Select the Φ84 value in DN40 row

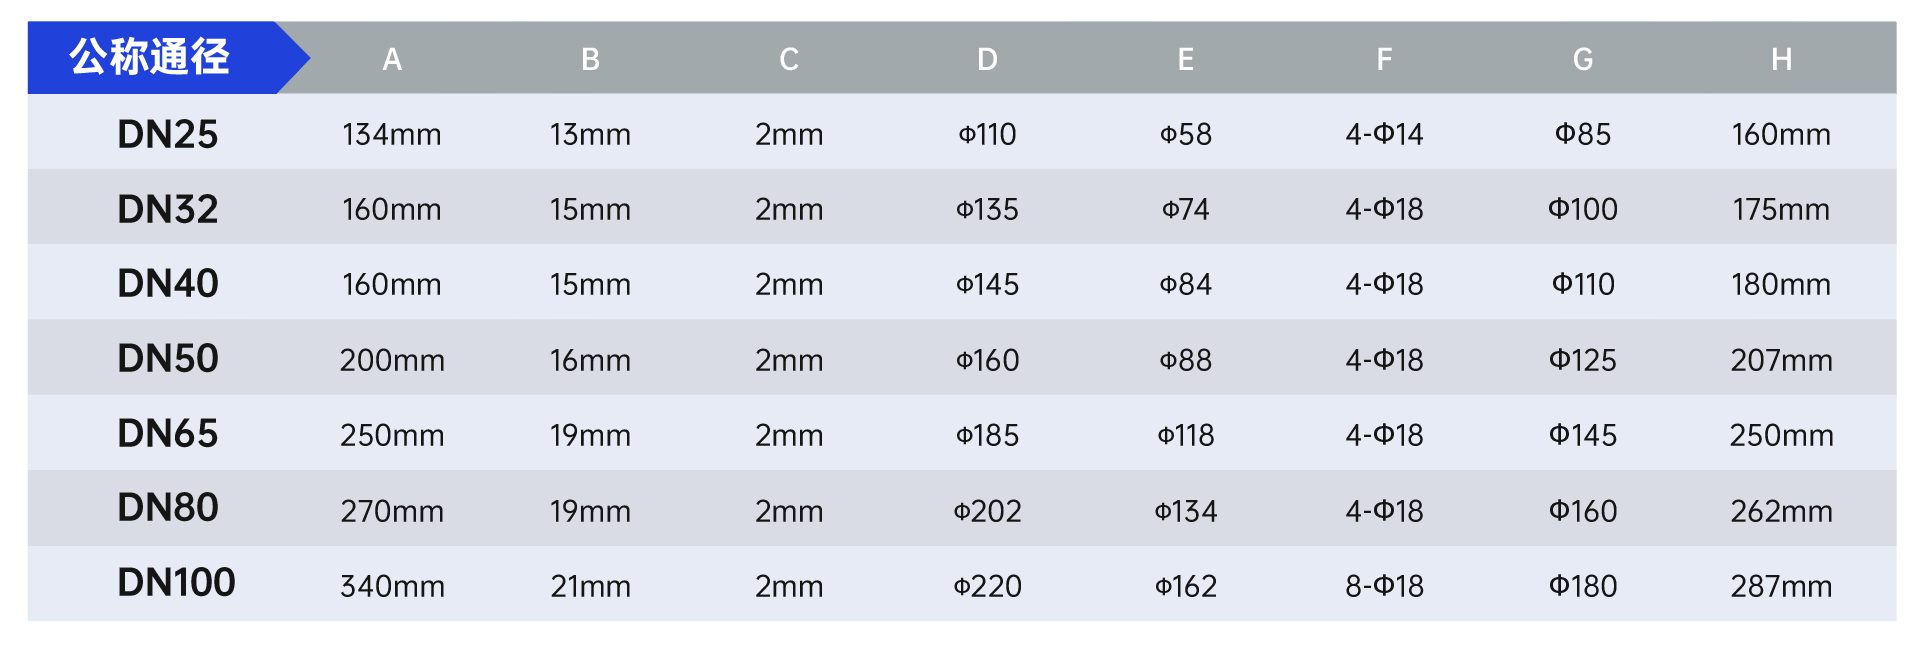(1185, 284)
